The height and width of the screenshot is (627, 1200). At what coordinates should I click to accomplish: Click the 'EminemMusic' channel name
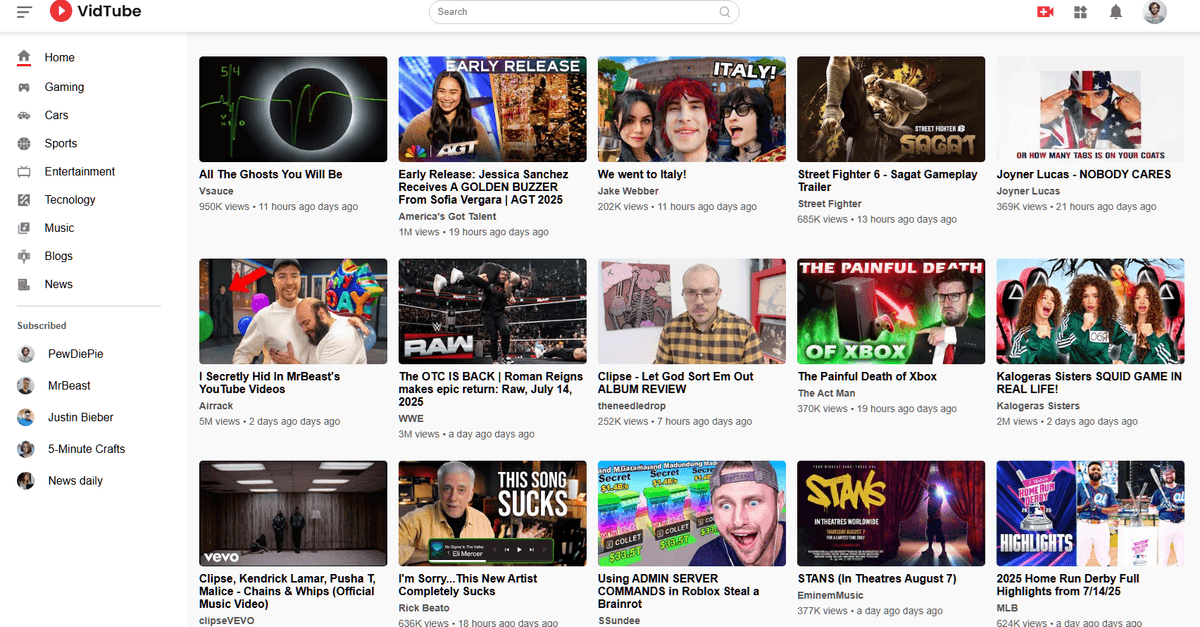click(x=832, y=595)
